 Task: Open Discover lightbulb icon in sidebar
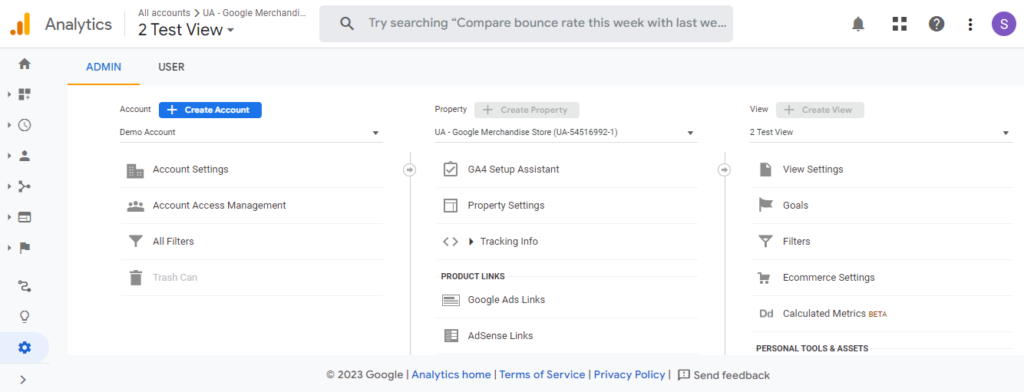point(24,317)
